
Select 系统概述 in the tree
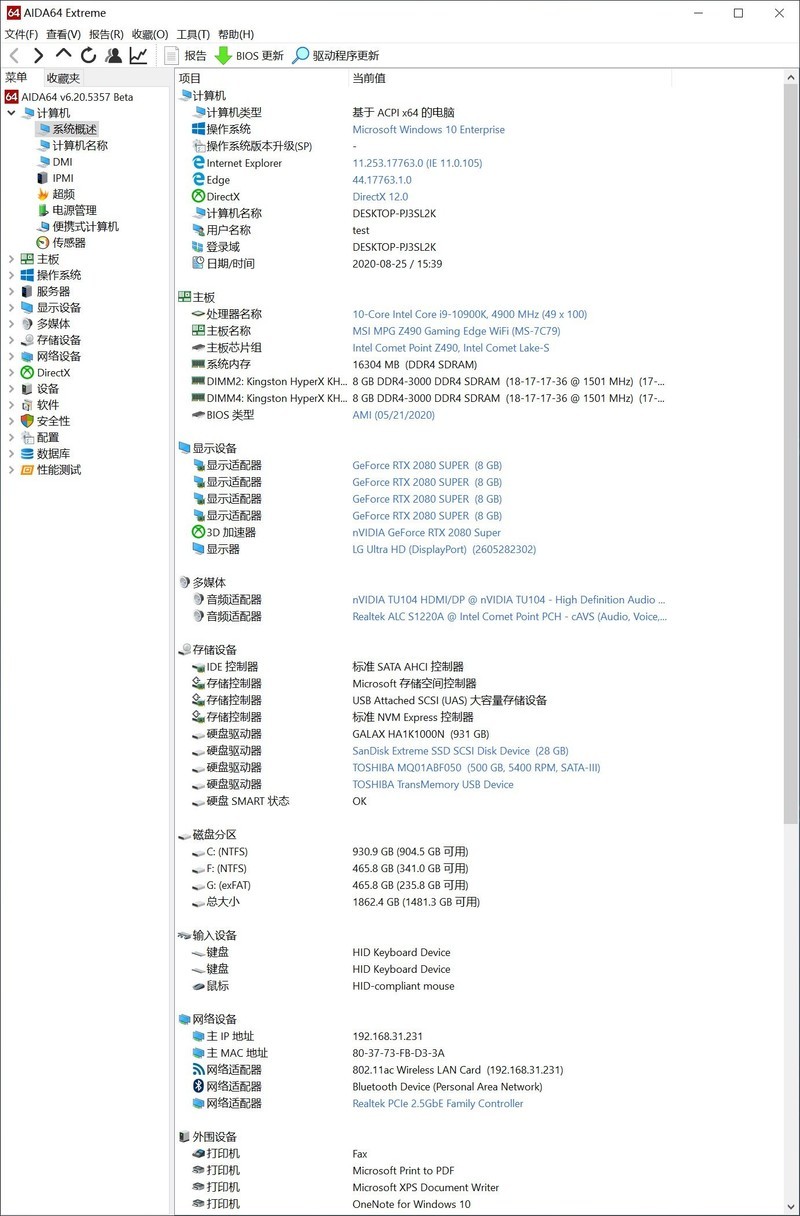coord(74,129)
